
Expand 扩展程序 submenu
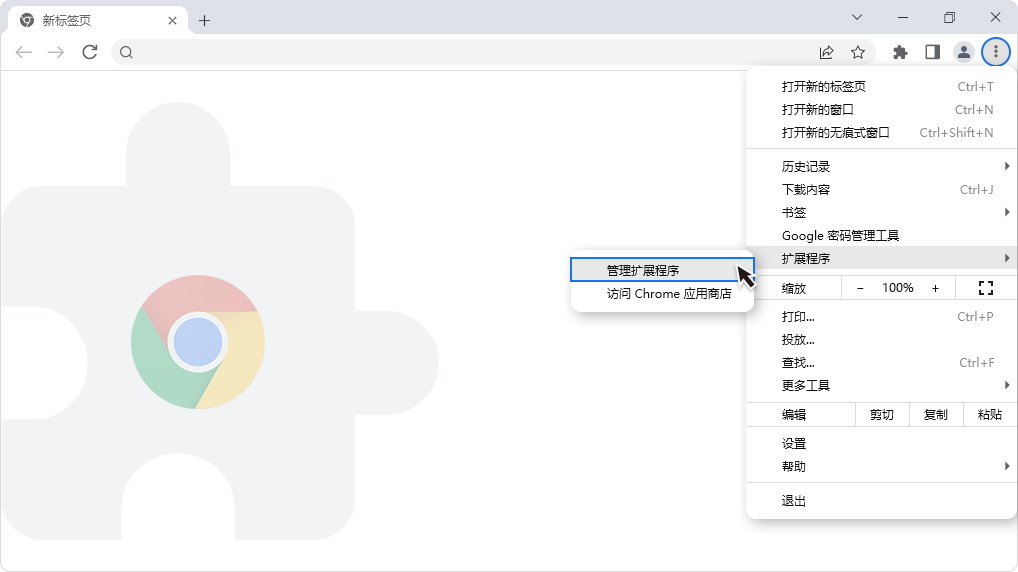881,258
